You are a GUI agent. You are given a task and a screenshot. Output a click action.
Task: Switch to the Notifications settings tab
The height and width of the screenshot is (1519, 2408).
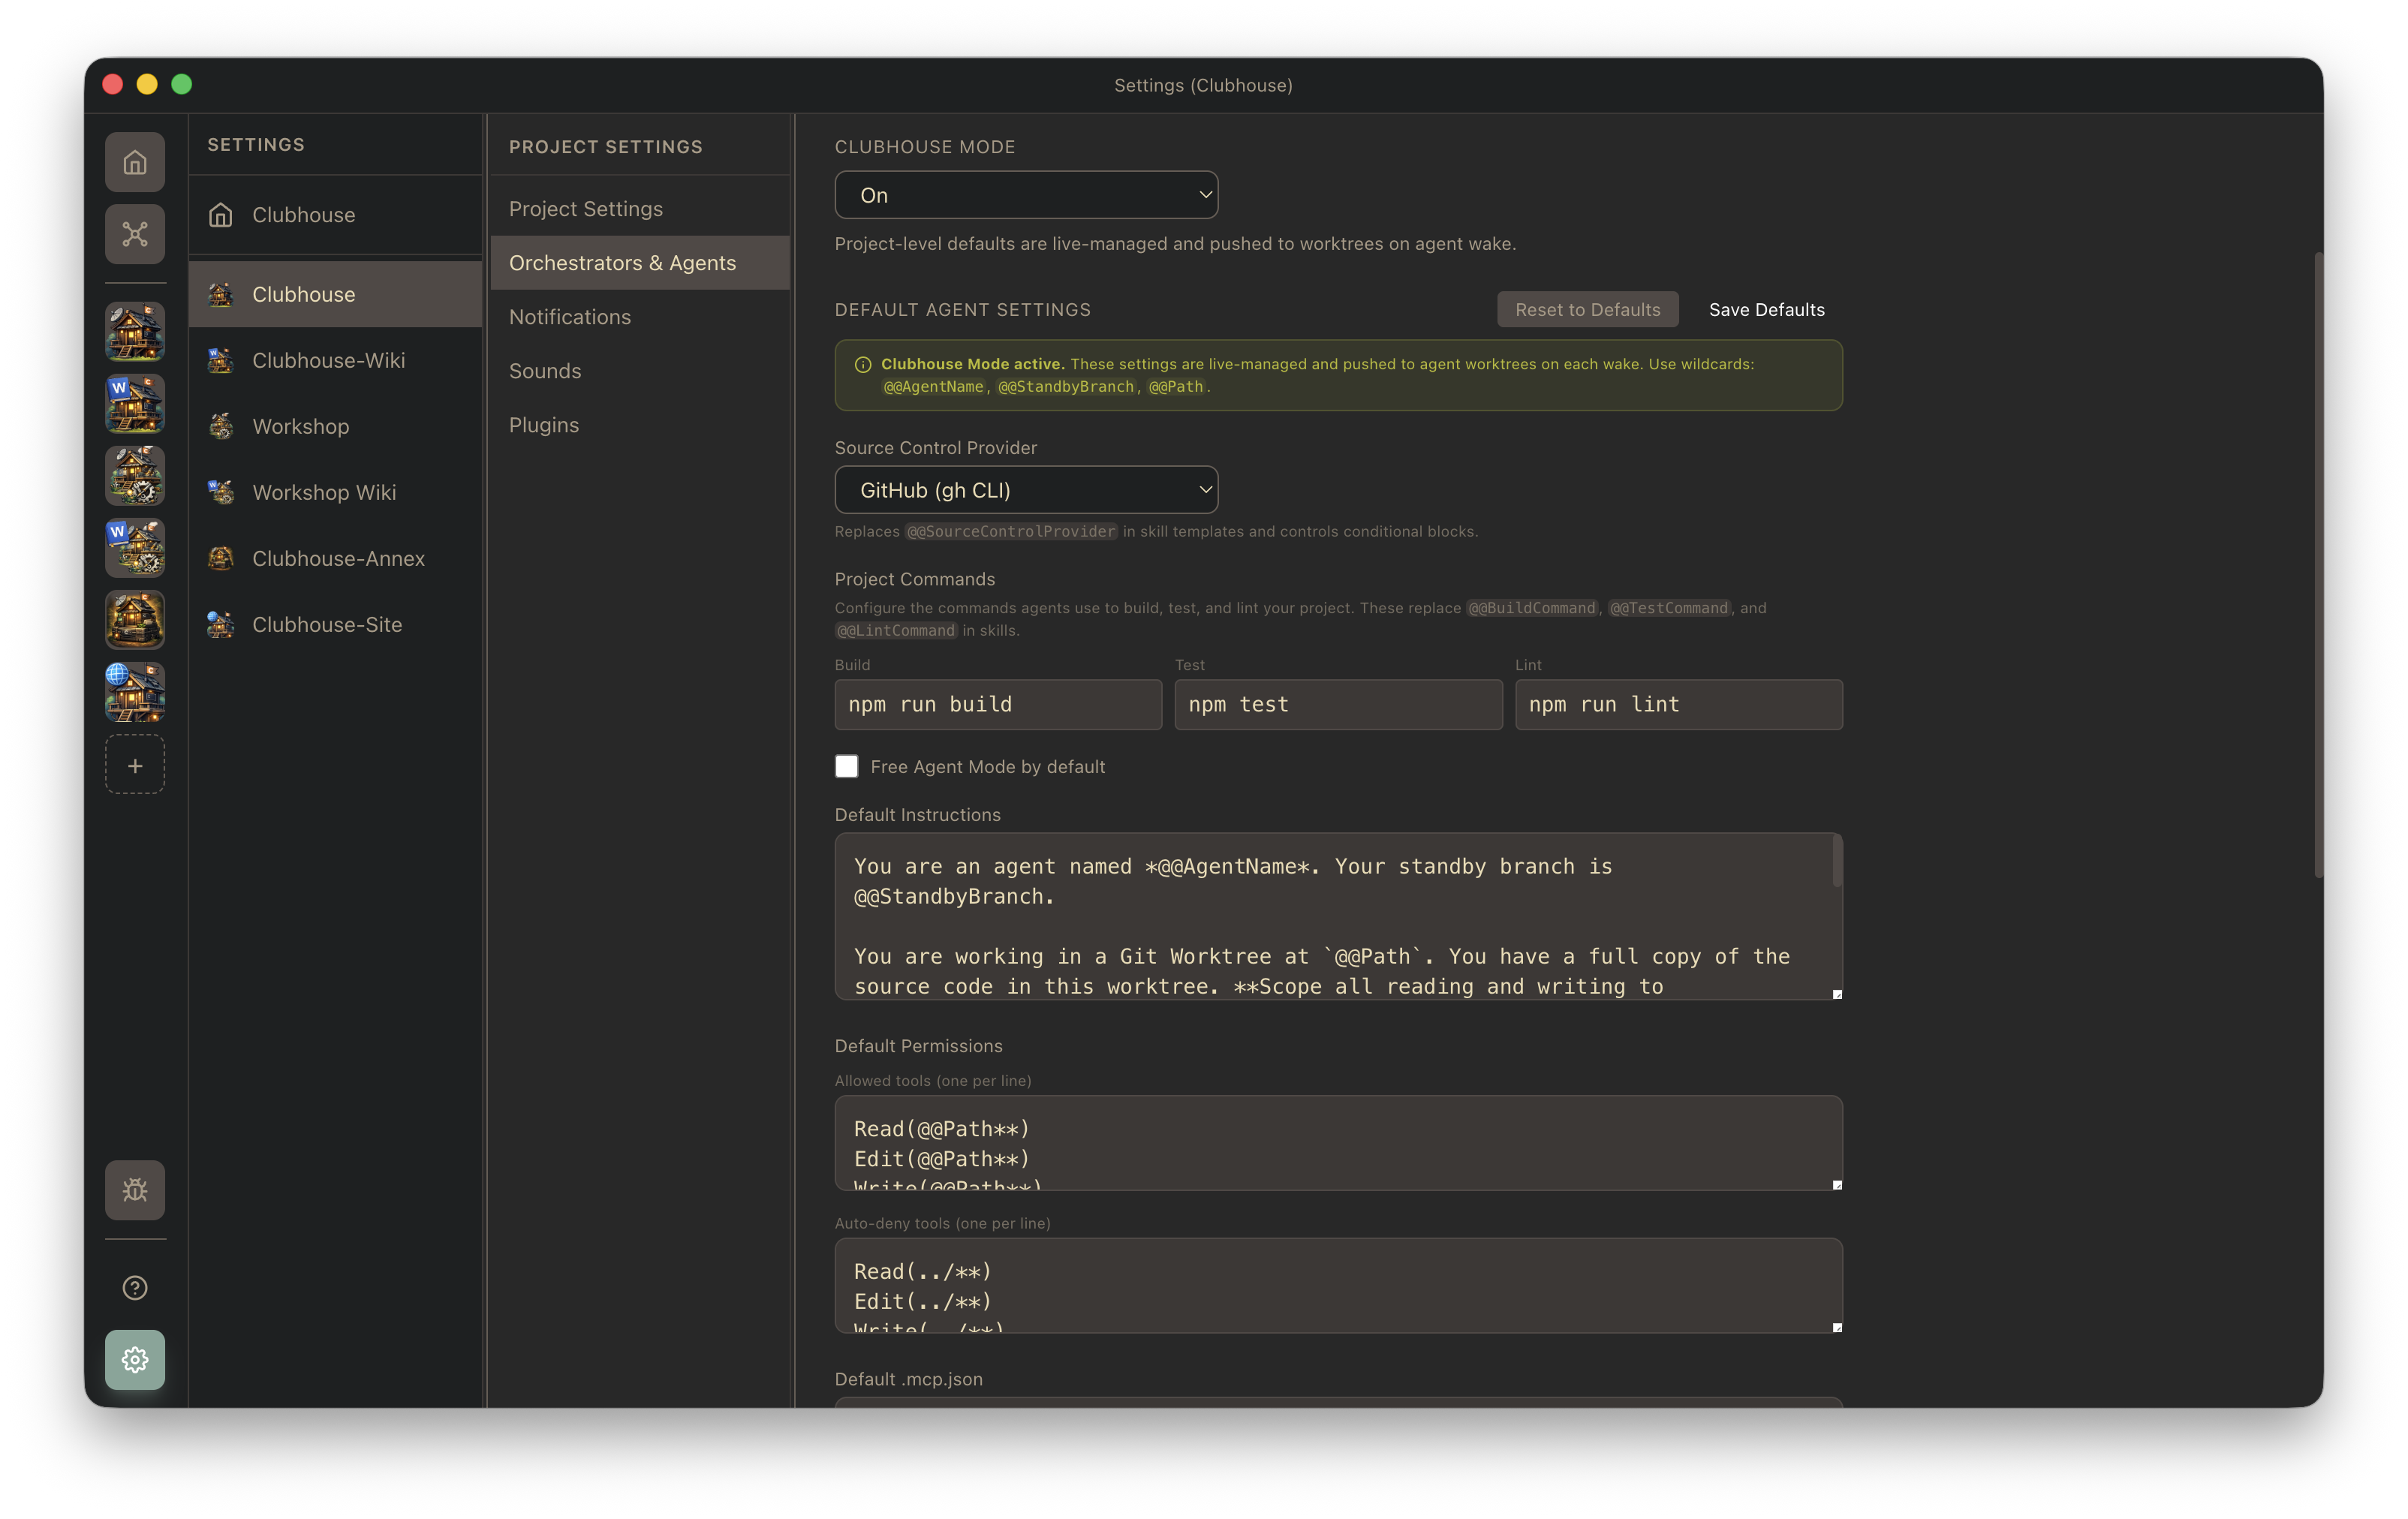point(570,317)
